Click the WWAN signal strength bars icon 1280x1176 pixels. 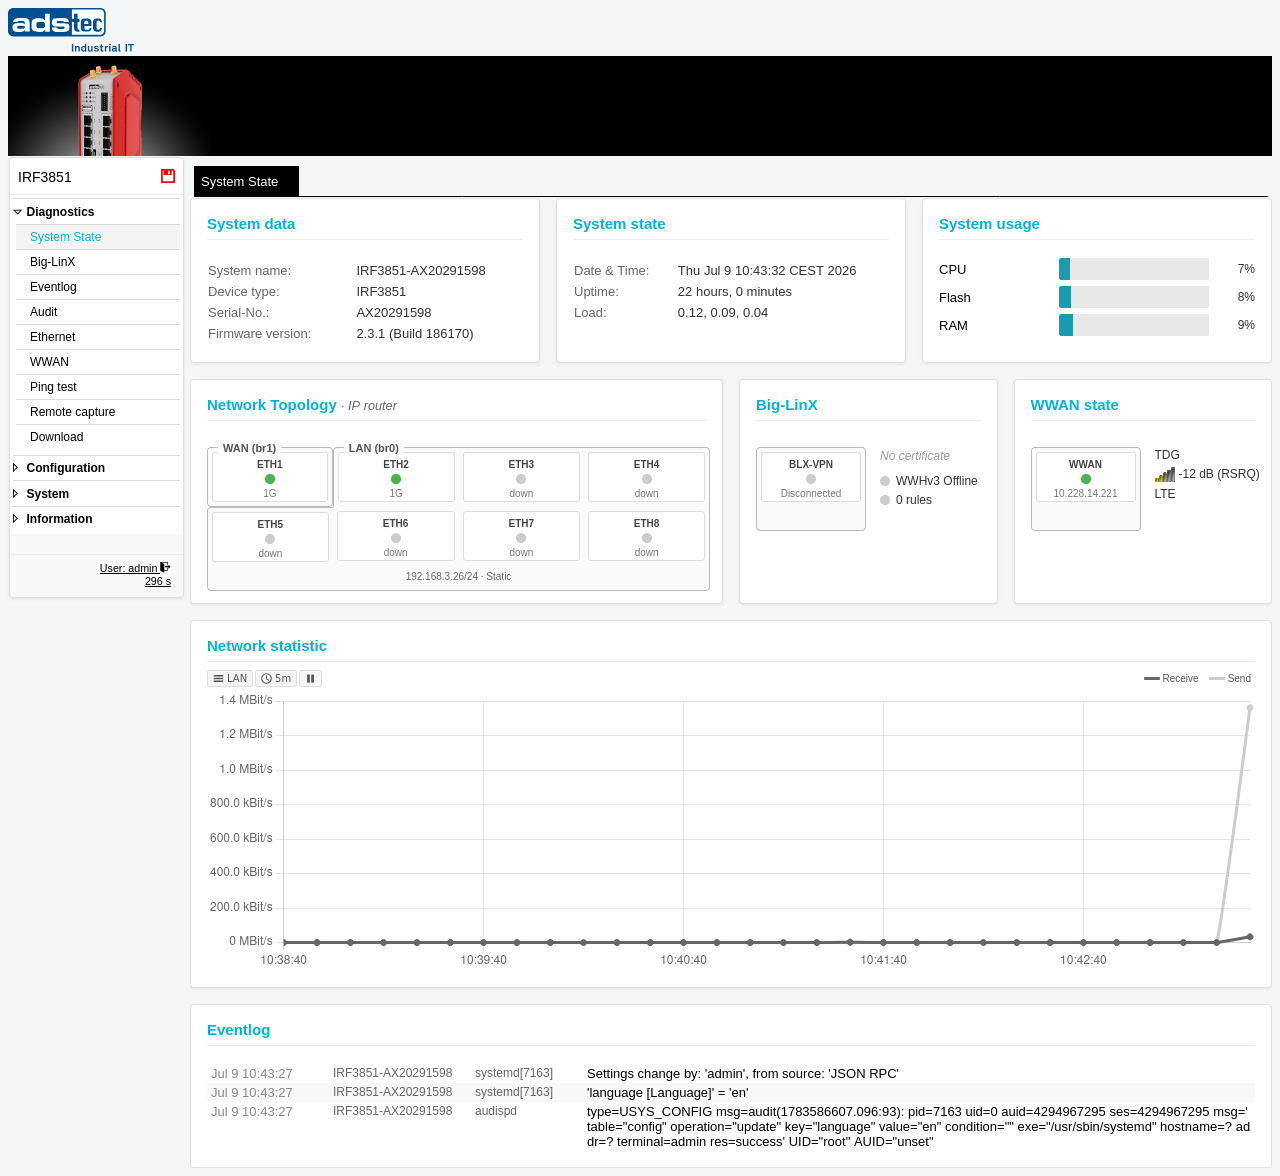[x=1165, y=474]
